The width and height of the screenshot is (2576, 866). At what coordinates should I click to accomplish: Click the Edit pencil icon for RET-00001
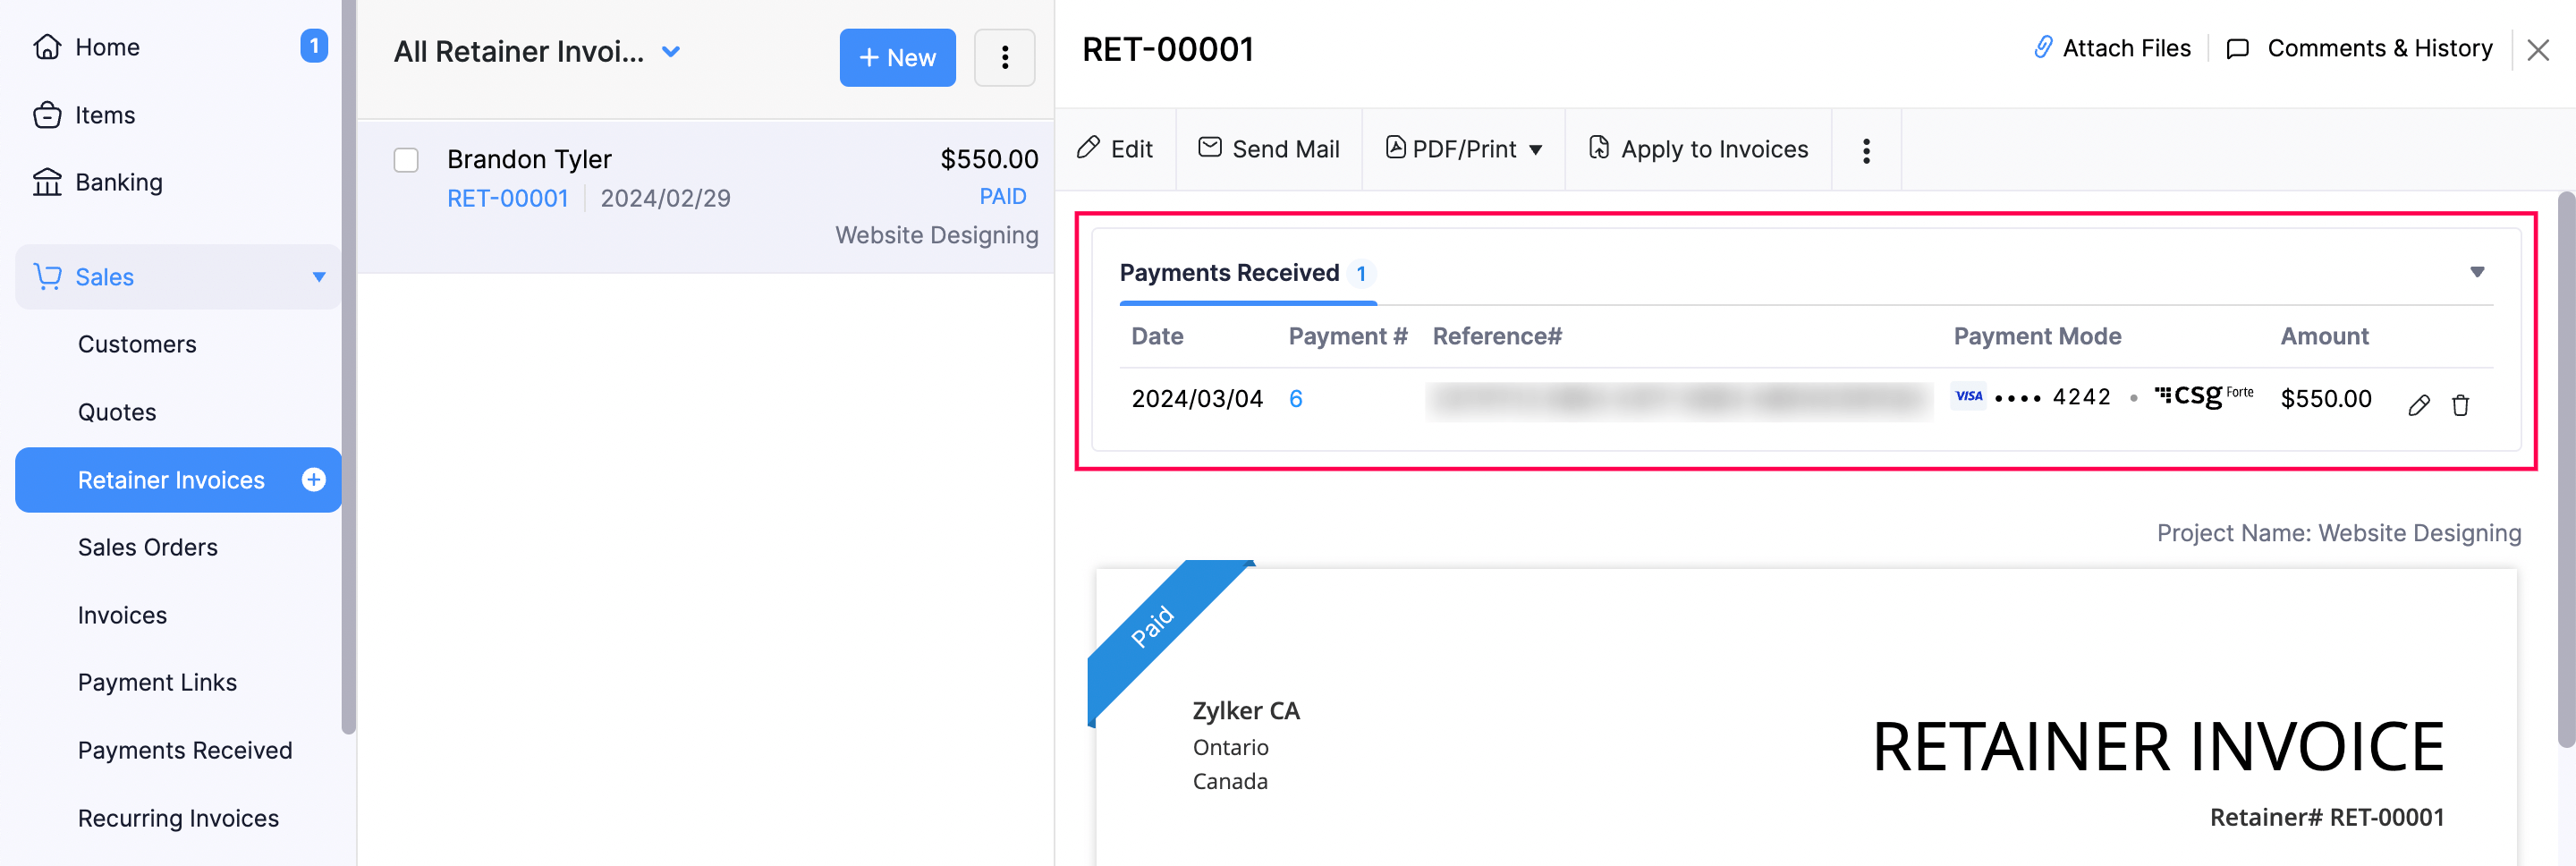[1089, 148]
